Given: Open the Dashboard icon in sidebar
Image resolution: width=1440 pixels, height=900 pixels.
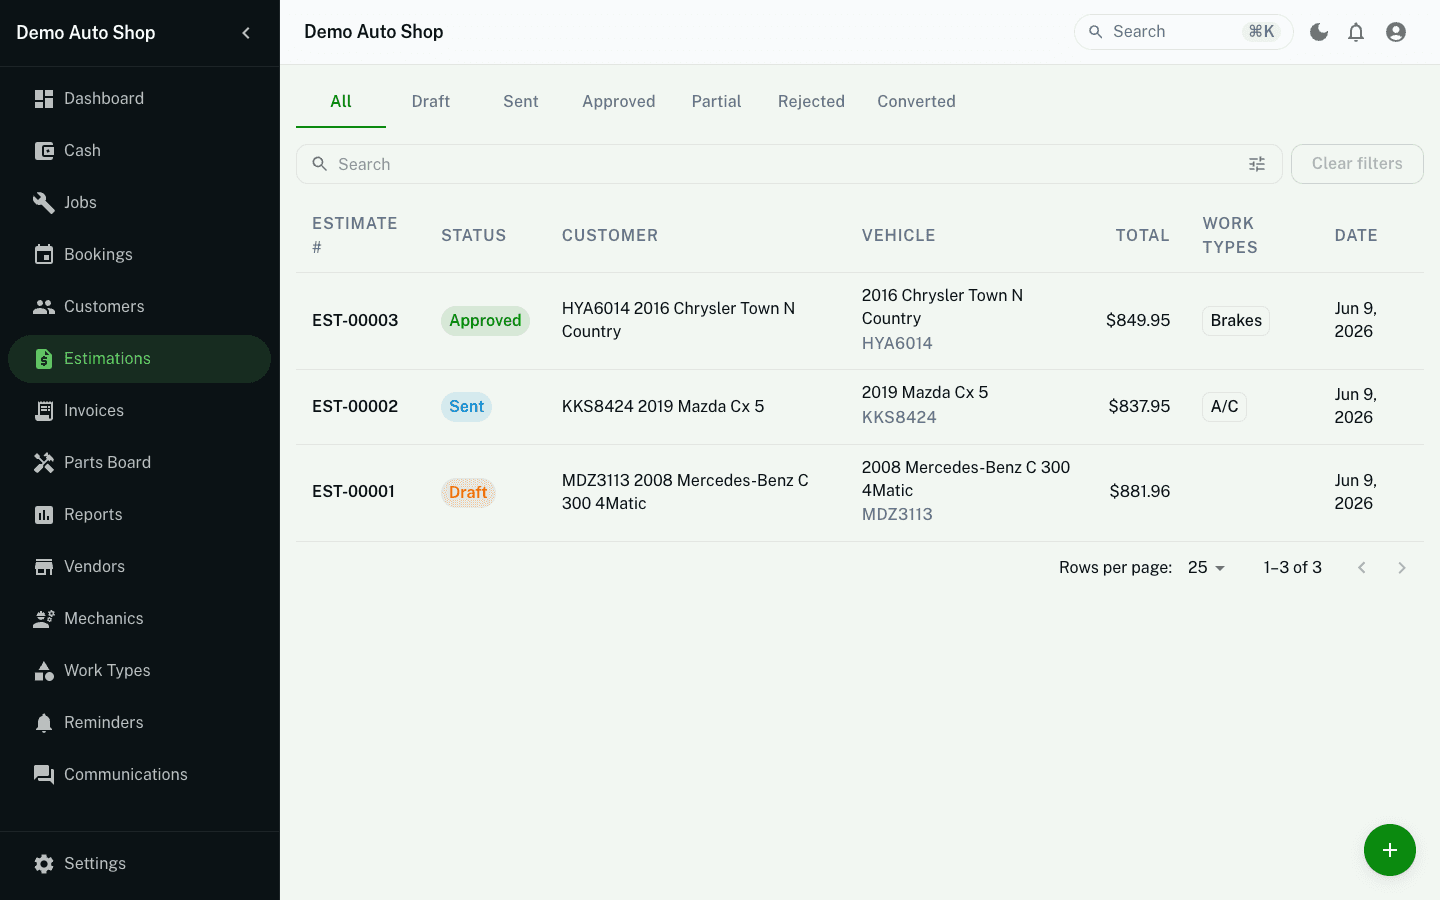Looking at the screenshot, I should click(x=44, y=99).
